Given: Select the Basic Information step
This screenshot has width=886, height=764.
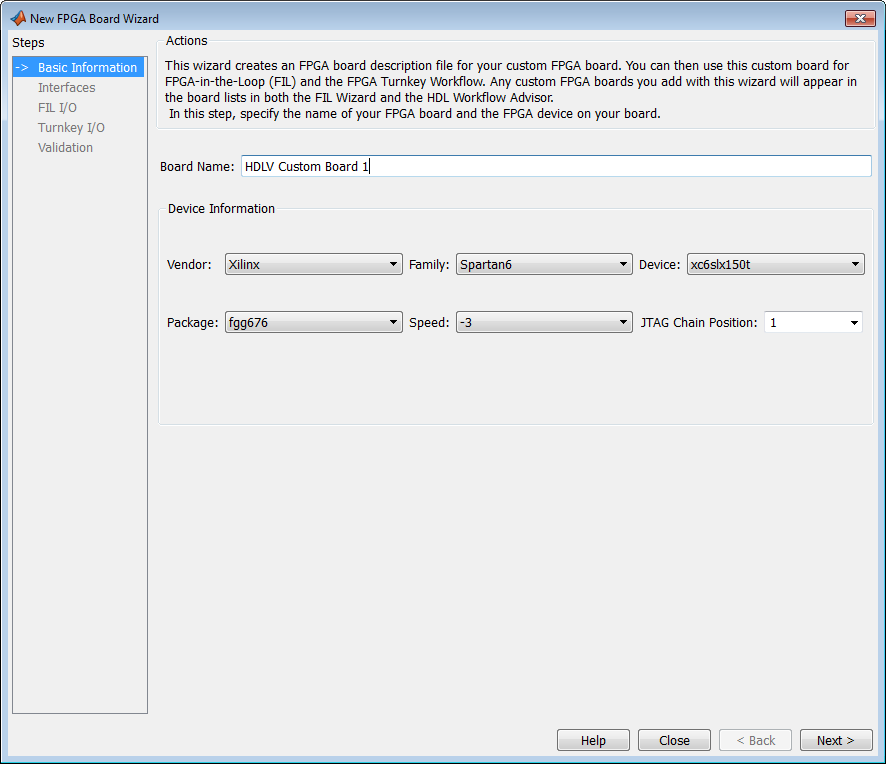Looking at the screenshot, I should pyautogui.click(x=79, y=67).
